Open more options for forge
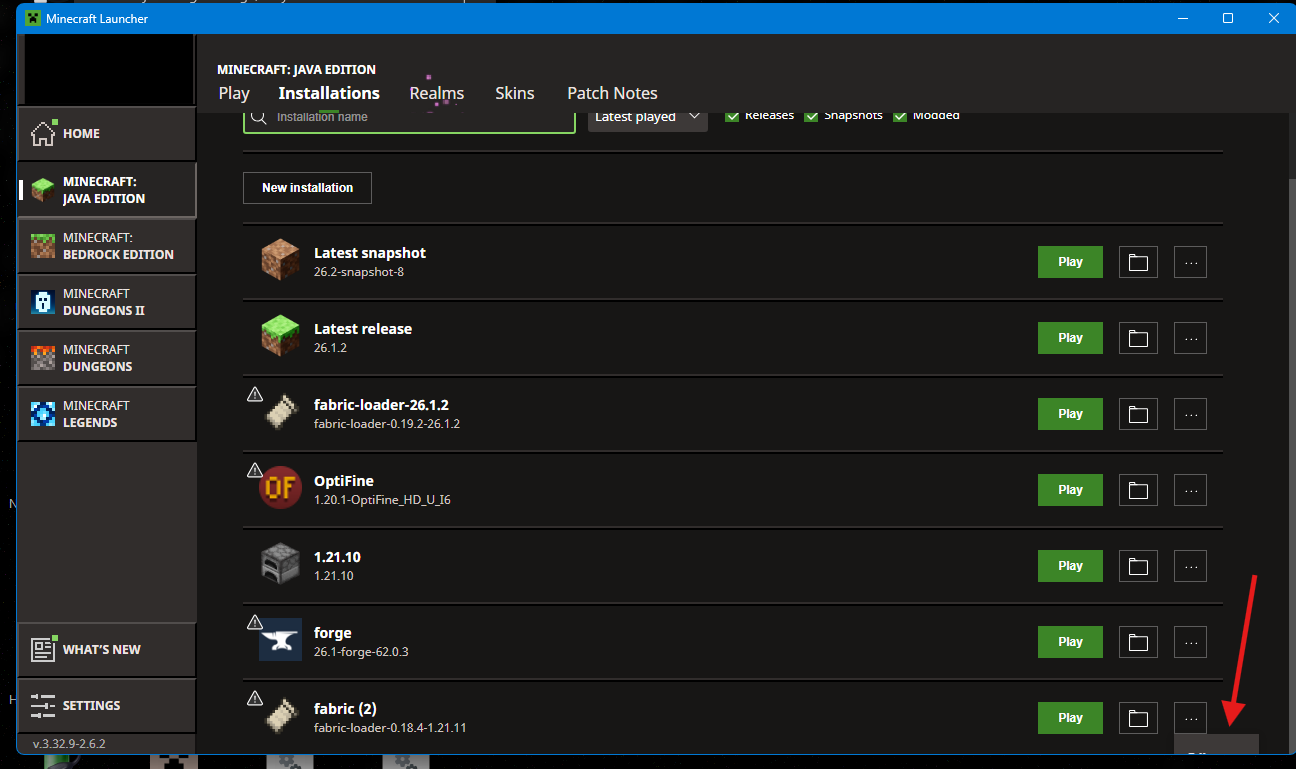 [x=1190, y=642]
